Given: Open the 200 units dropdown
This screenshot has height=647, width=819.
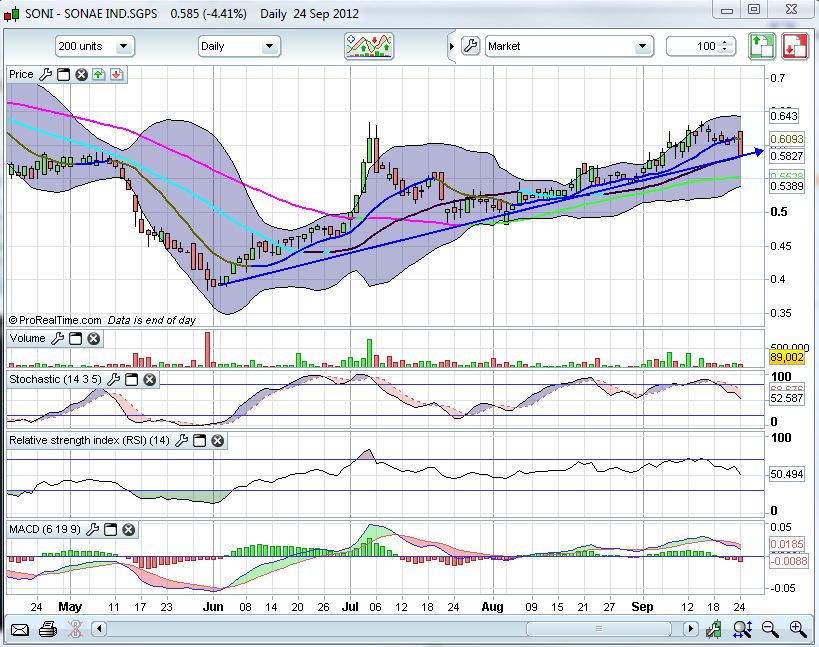Looking at the screenshot, I should (x=123, y=46).
